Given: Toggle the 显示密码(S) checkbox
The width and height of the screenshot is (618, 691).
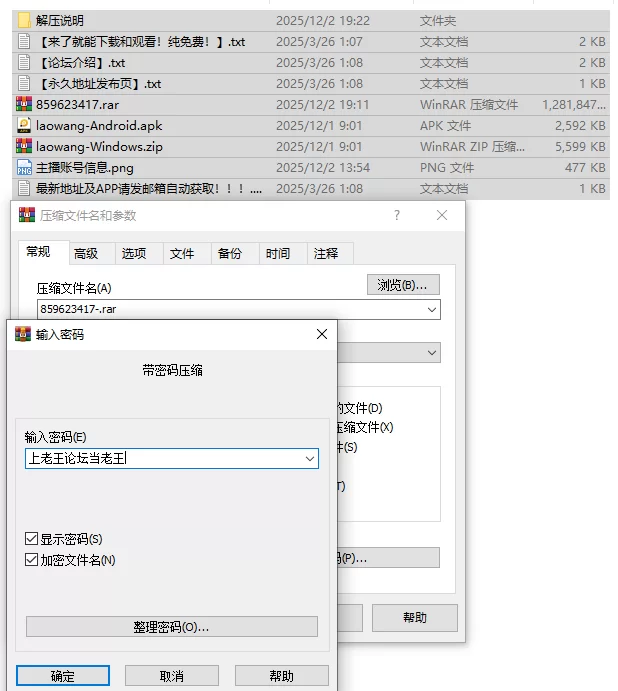Looking at the screenshot, I should pyautogui.click(x=31, y=539).
